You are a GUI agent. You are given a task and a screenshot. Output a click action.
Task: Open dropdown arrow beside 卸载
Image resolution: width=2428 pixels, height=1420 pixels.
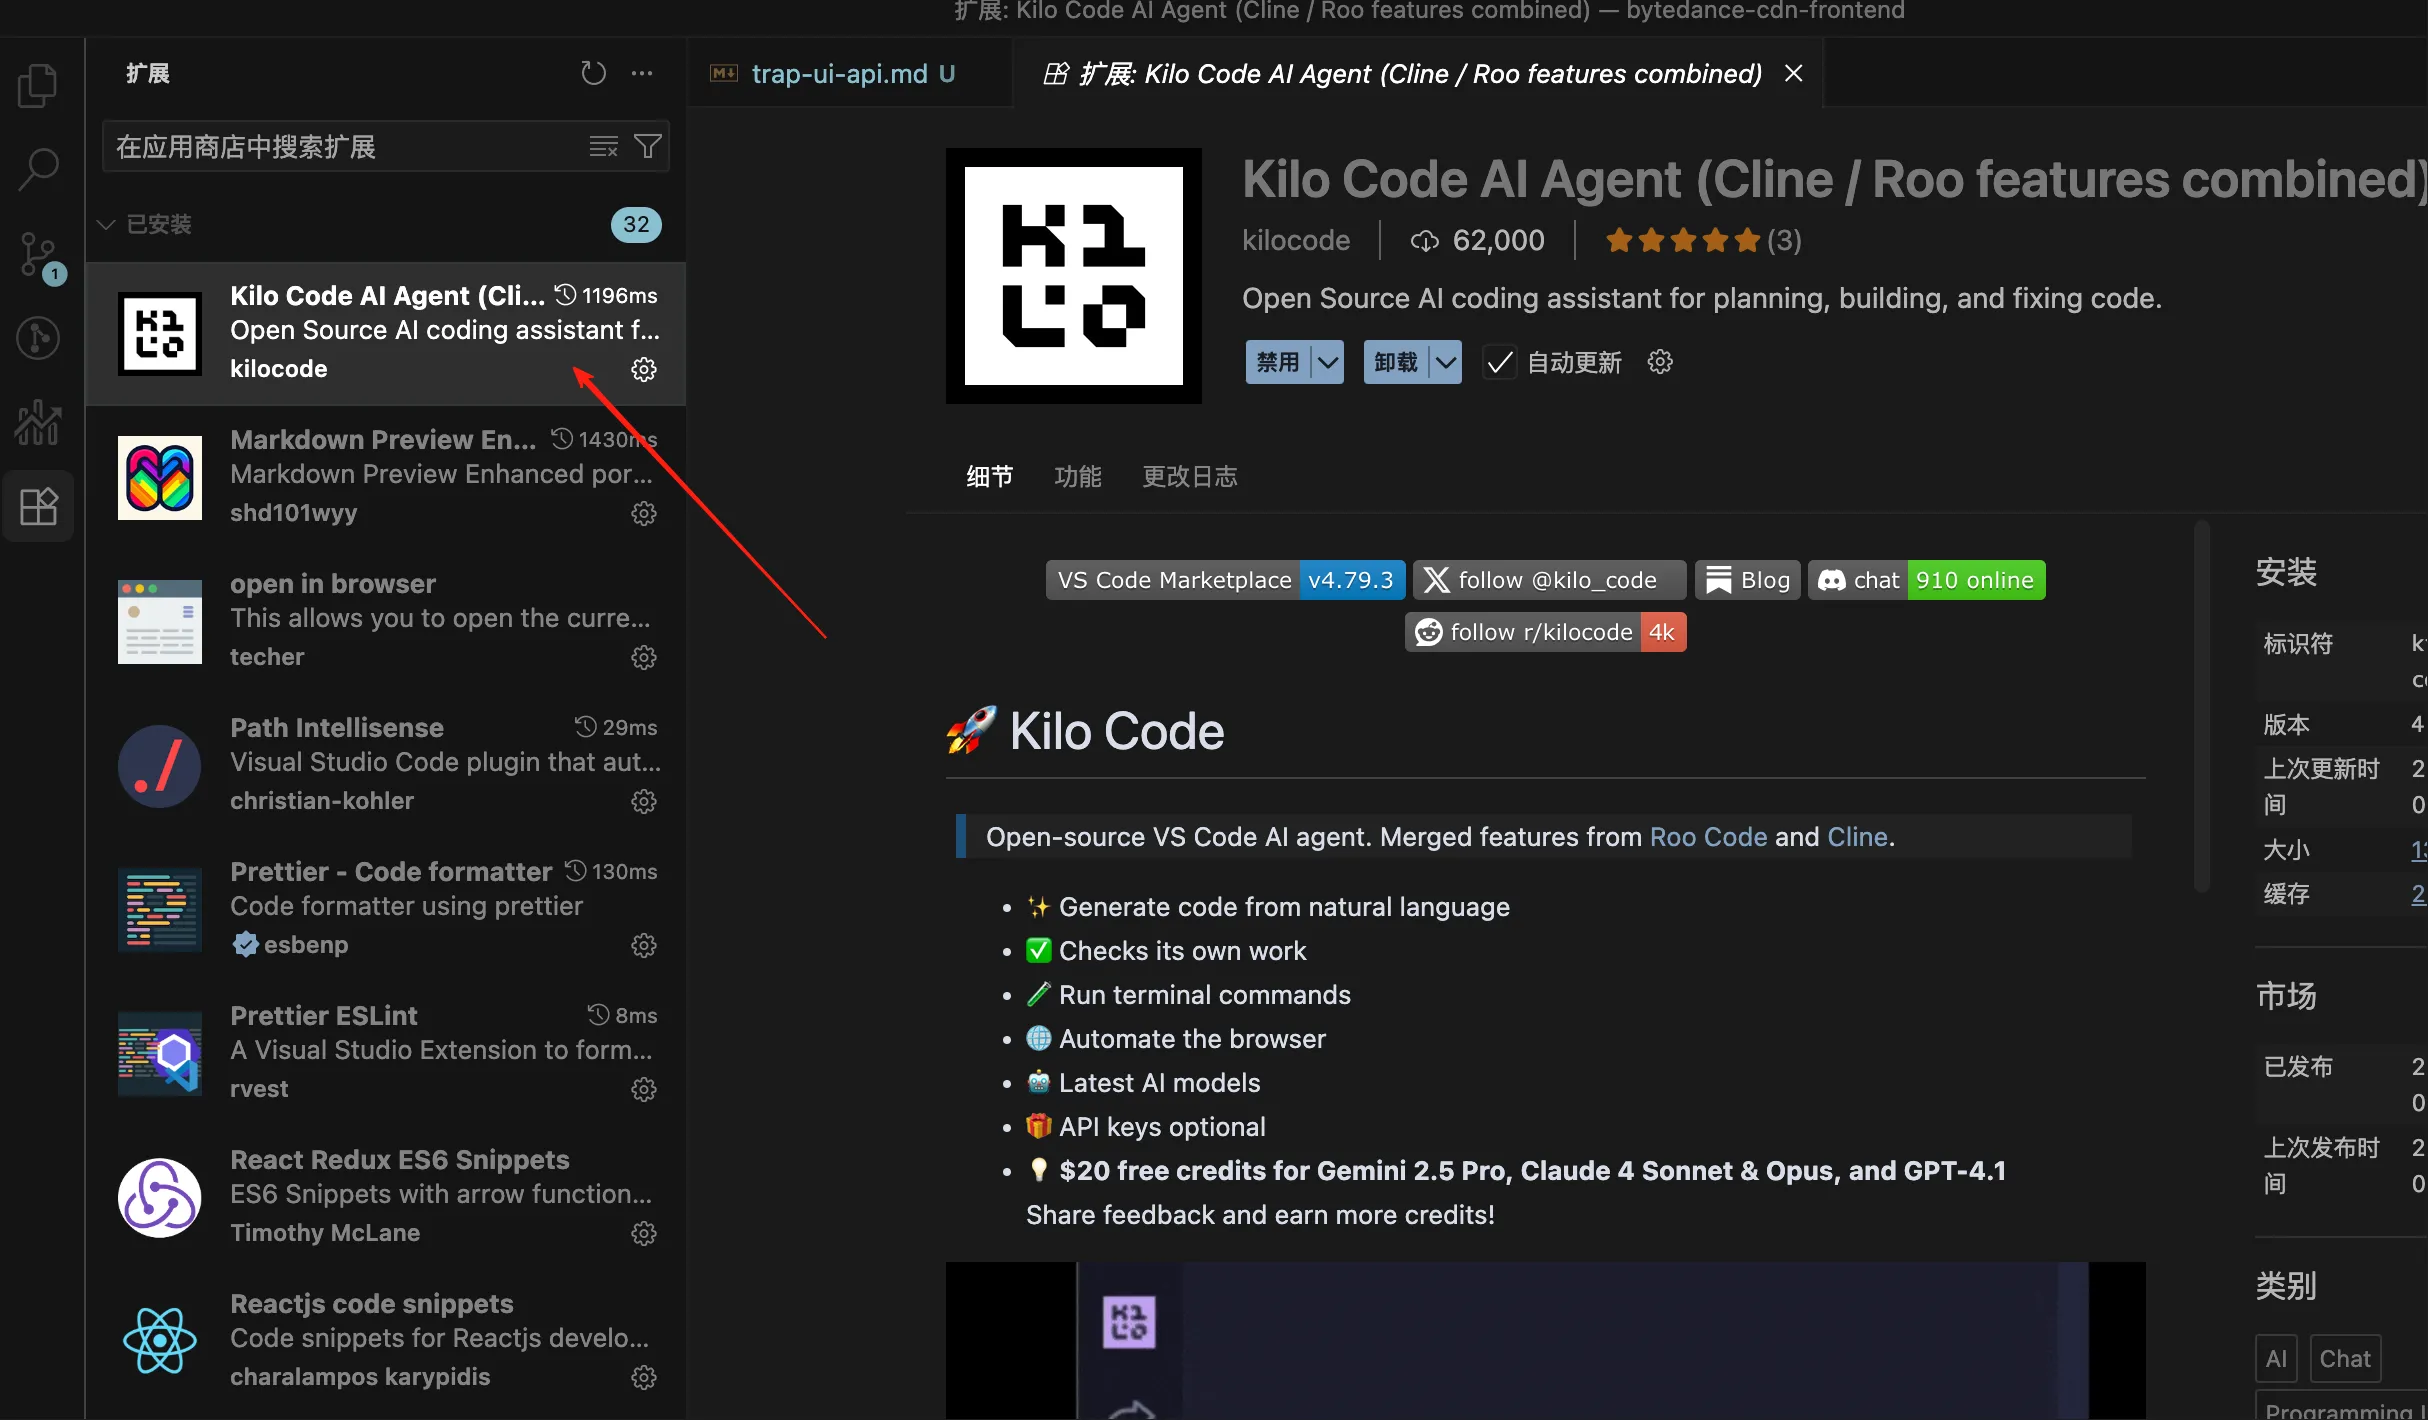click(1445, 362)
